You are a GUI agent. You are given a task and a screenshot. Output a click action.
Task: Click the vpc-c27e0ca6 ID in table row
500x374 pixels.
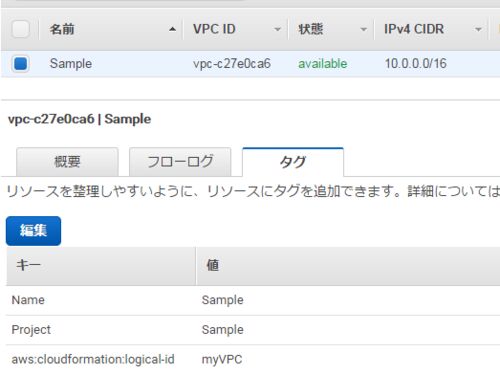click(x=232, y=63)
